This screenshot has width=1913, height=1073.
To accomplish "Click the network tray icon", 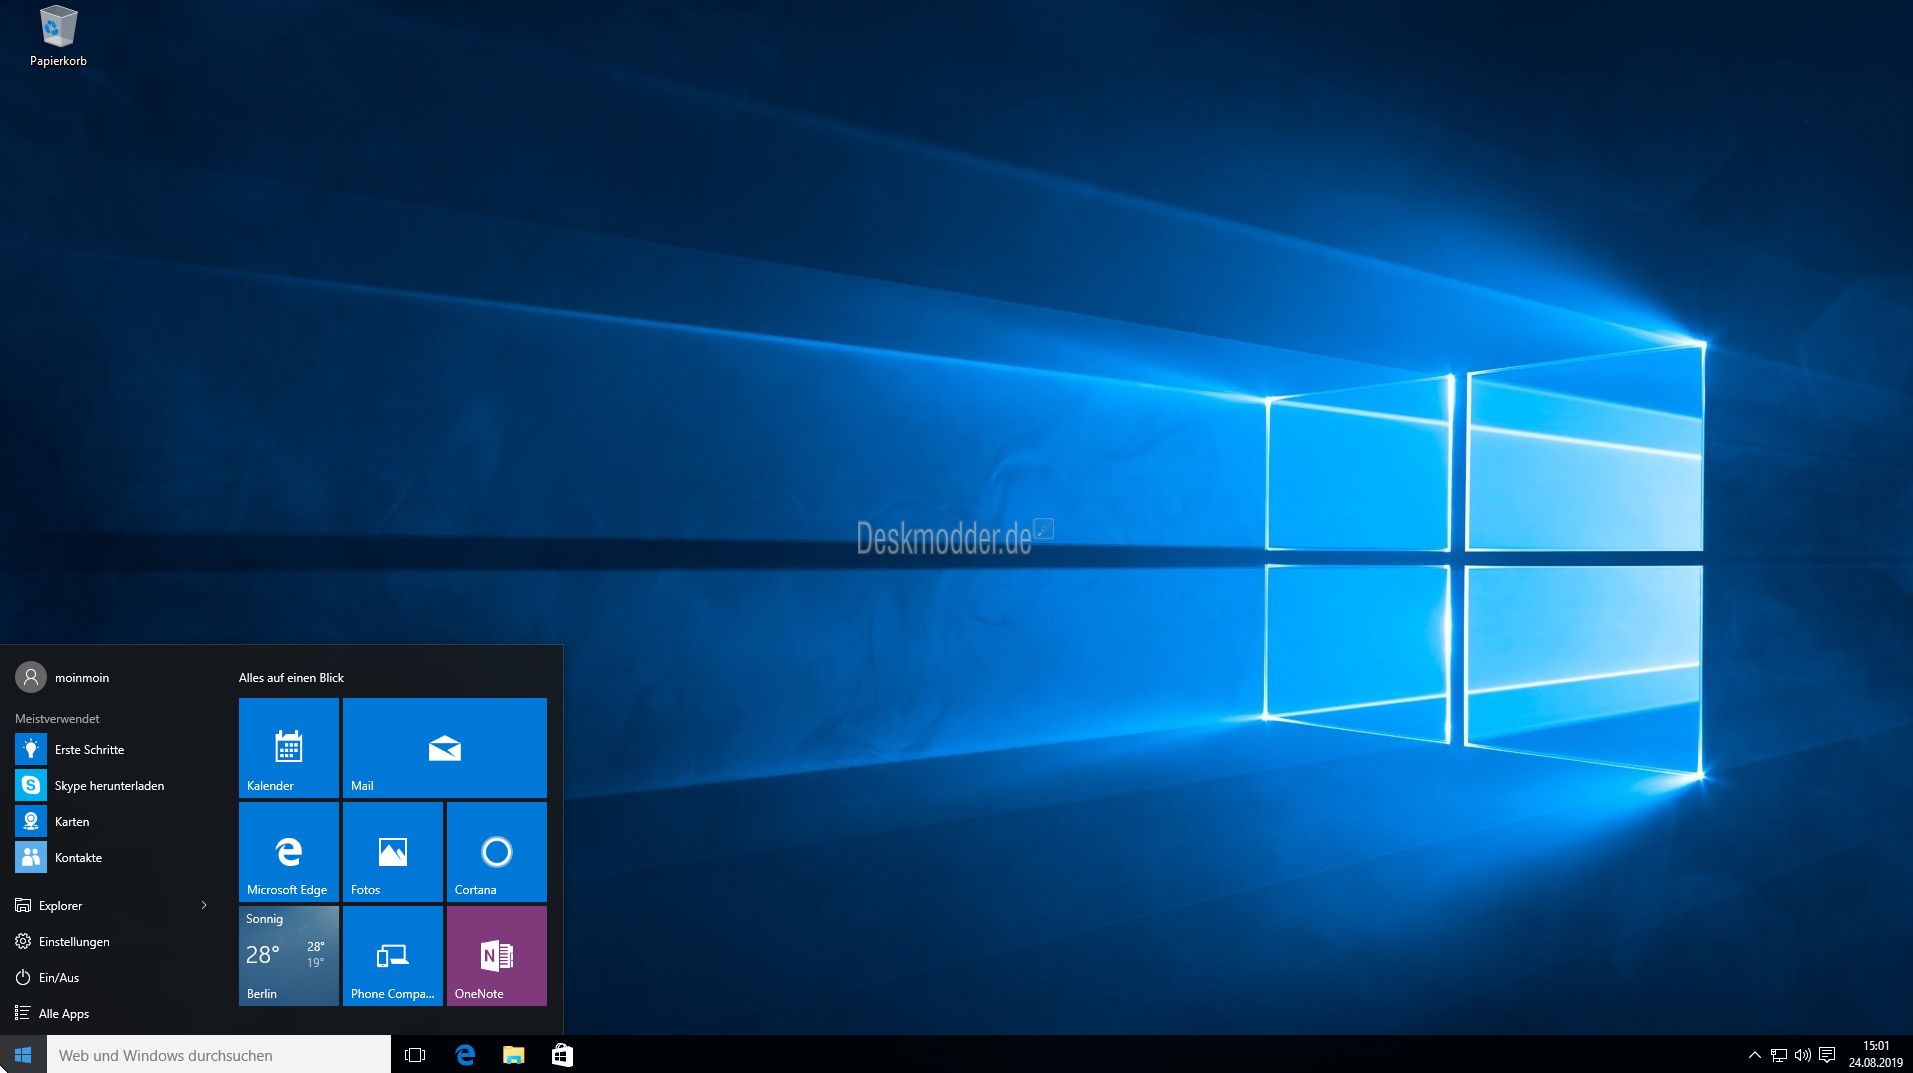I will (1778, 1055).
